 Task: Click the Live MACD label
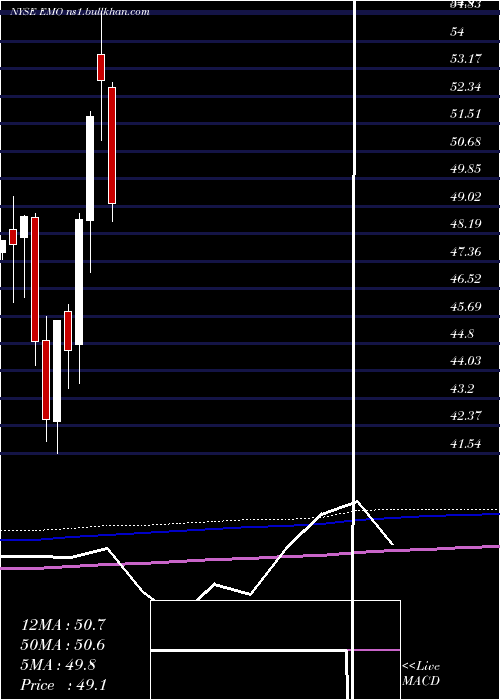[421, 673]
